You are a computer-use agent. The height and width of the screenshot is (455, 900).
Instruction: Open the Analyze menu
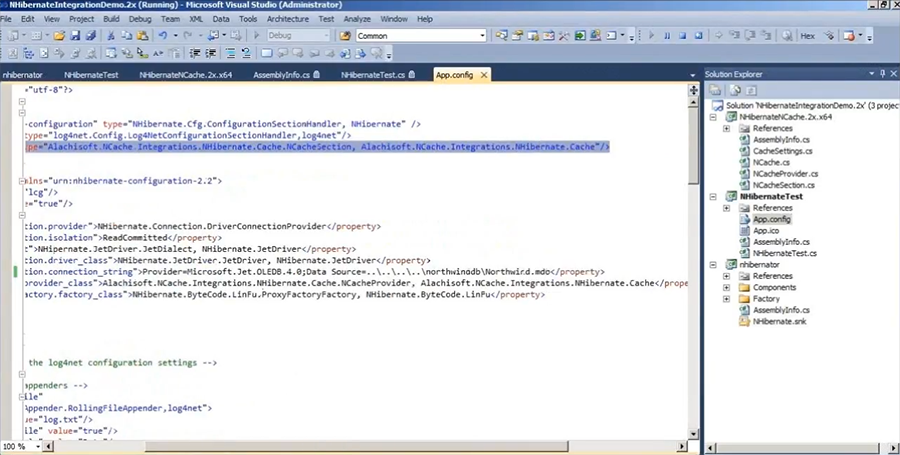(357, 19)
